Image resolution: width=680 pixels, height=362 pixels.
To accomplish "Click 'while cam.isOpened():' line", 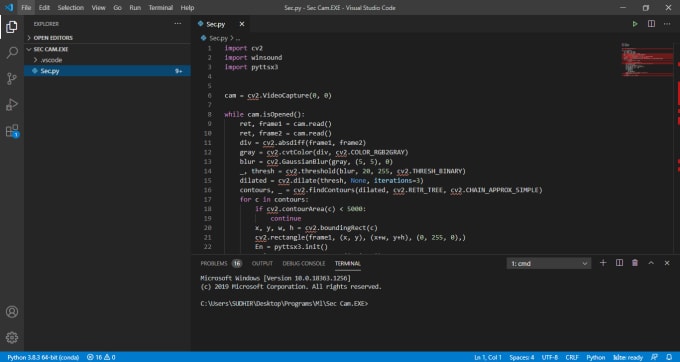I will point(265,114).
